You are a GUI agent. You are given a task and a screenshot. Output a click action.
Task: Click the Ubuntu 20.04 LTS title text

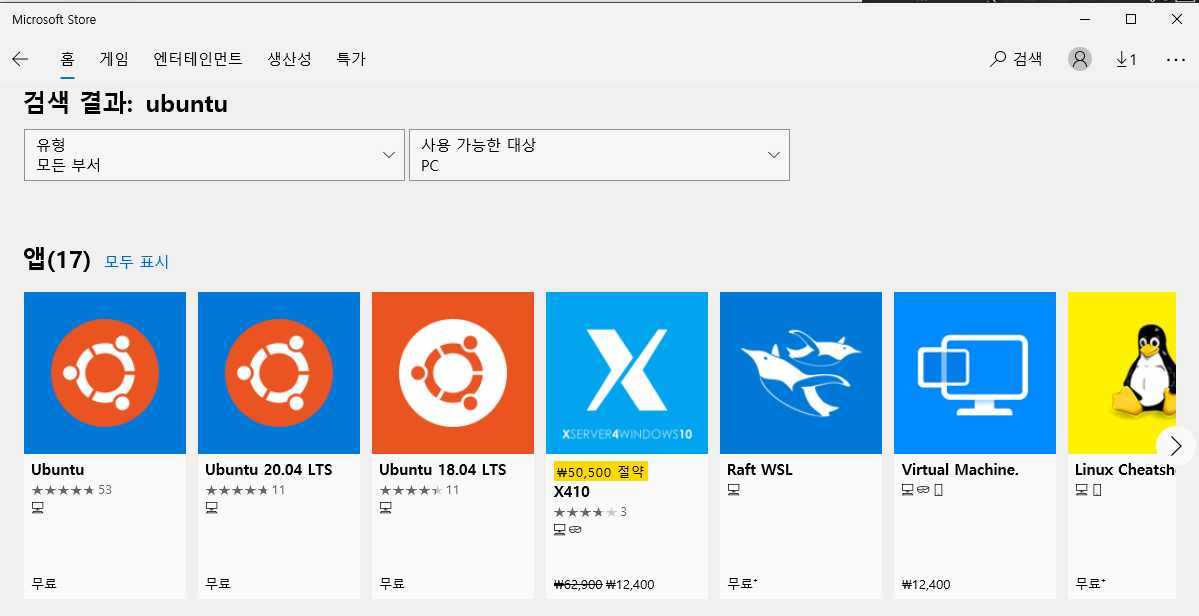pyautogui.click(x=269, y=469)
